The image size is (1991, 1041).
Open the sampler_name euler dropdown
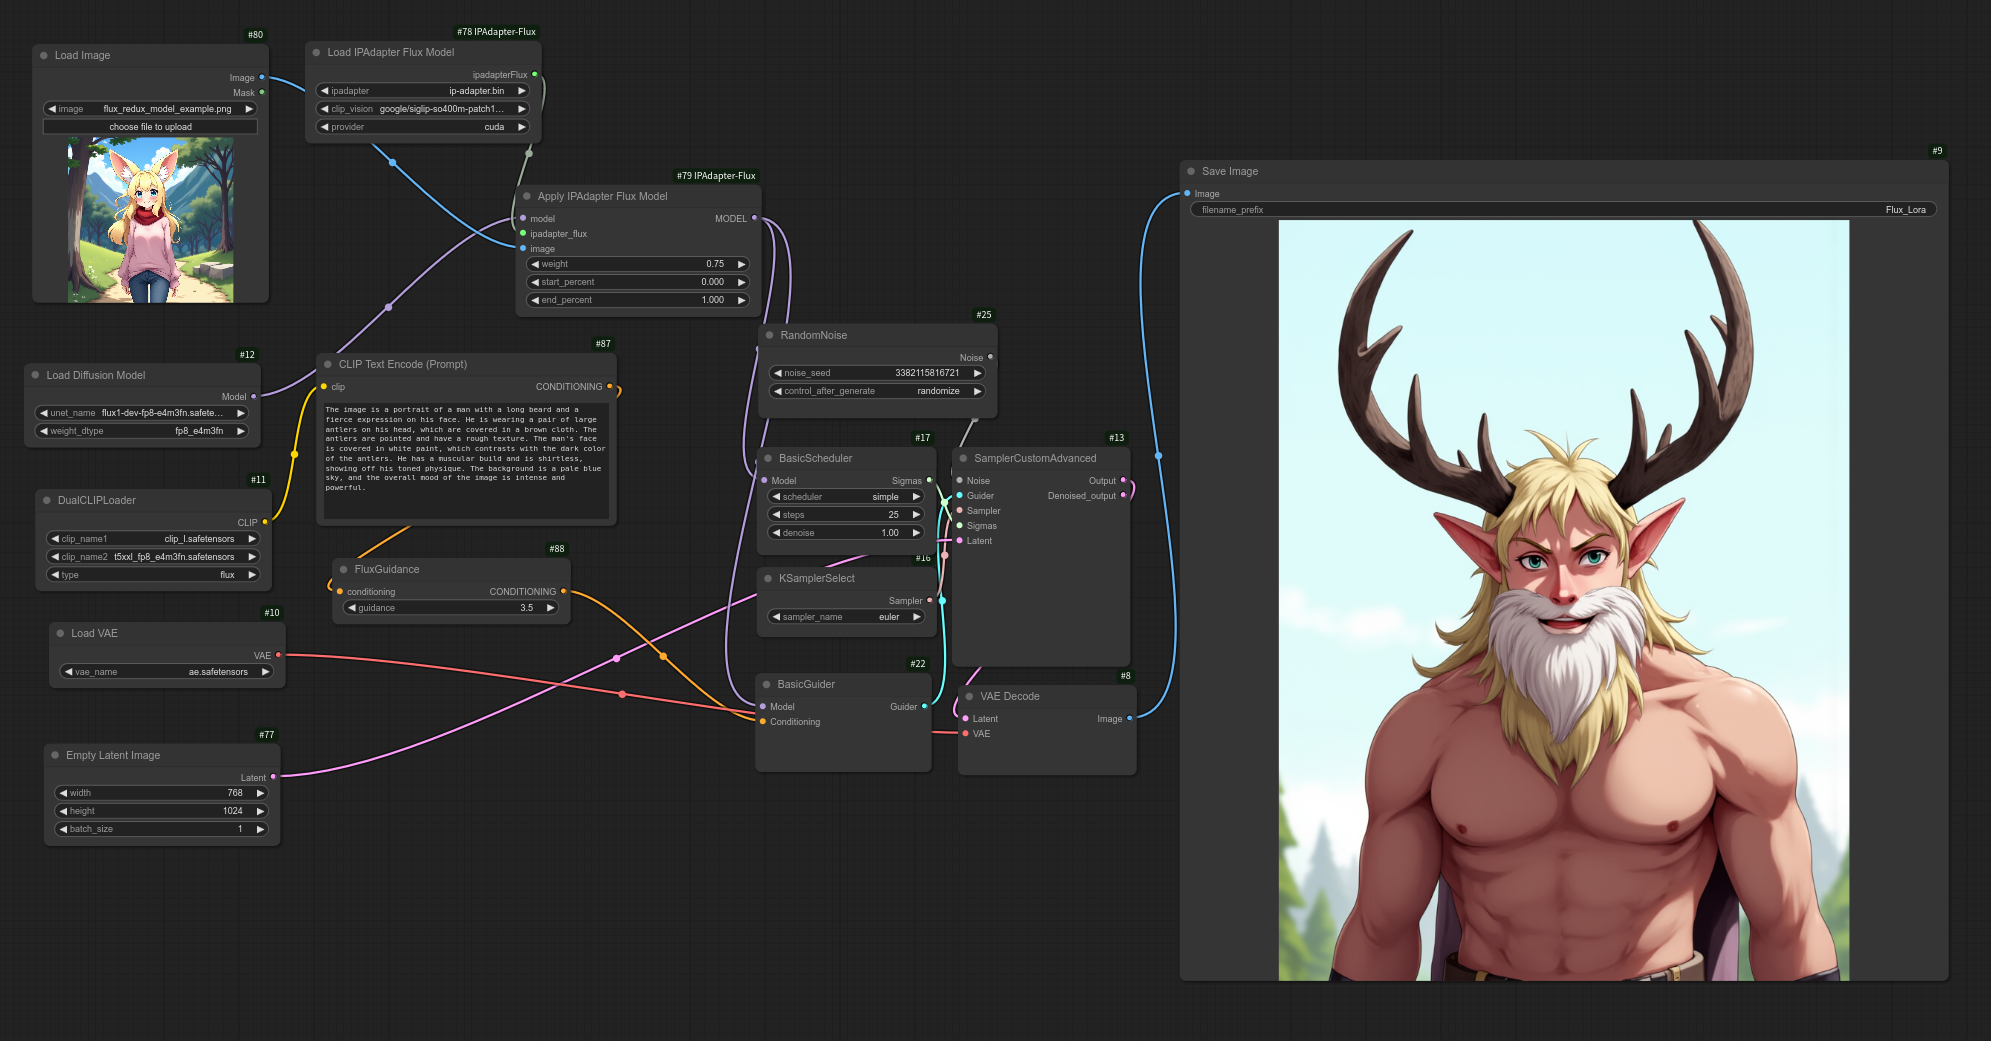point(845,617)
